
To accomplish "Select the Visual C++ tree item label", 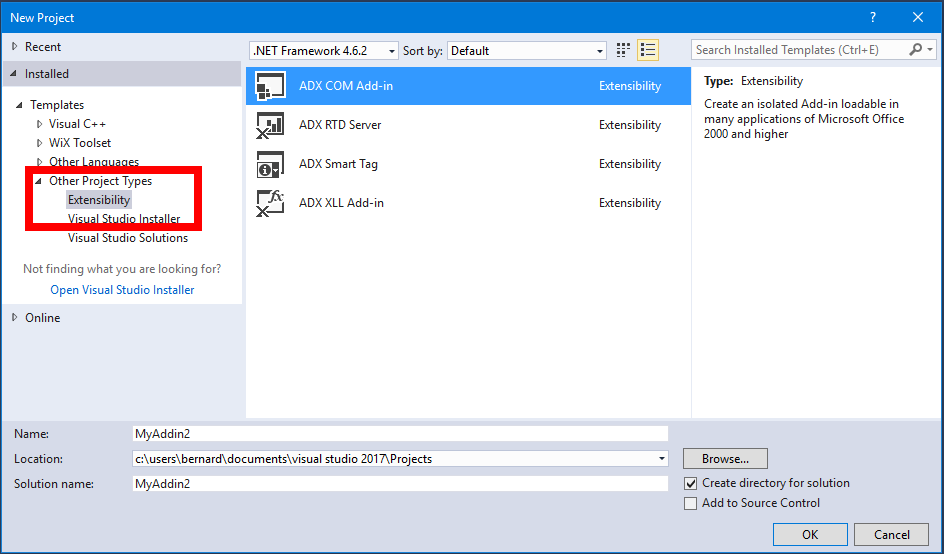I will [x=77, y=124].
